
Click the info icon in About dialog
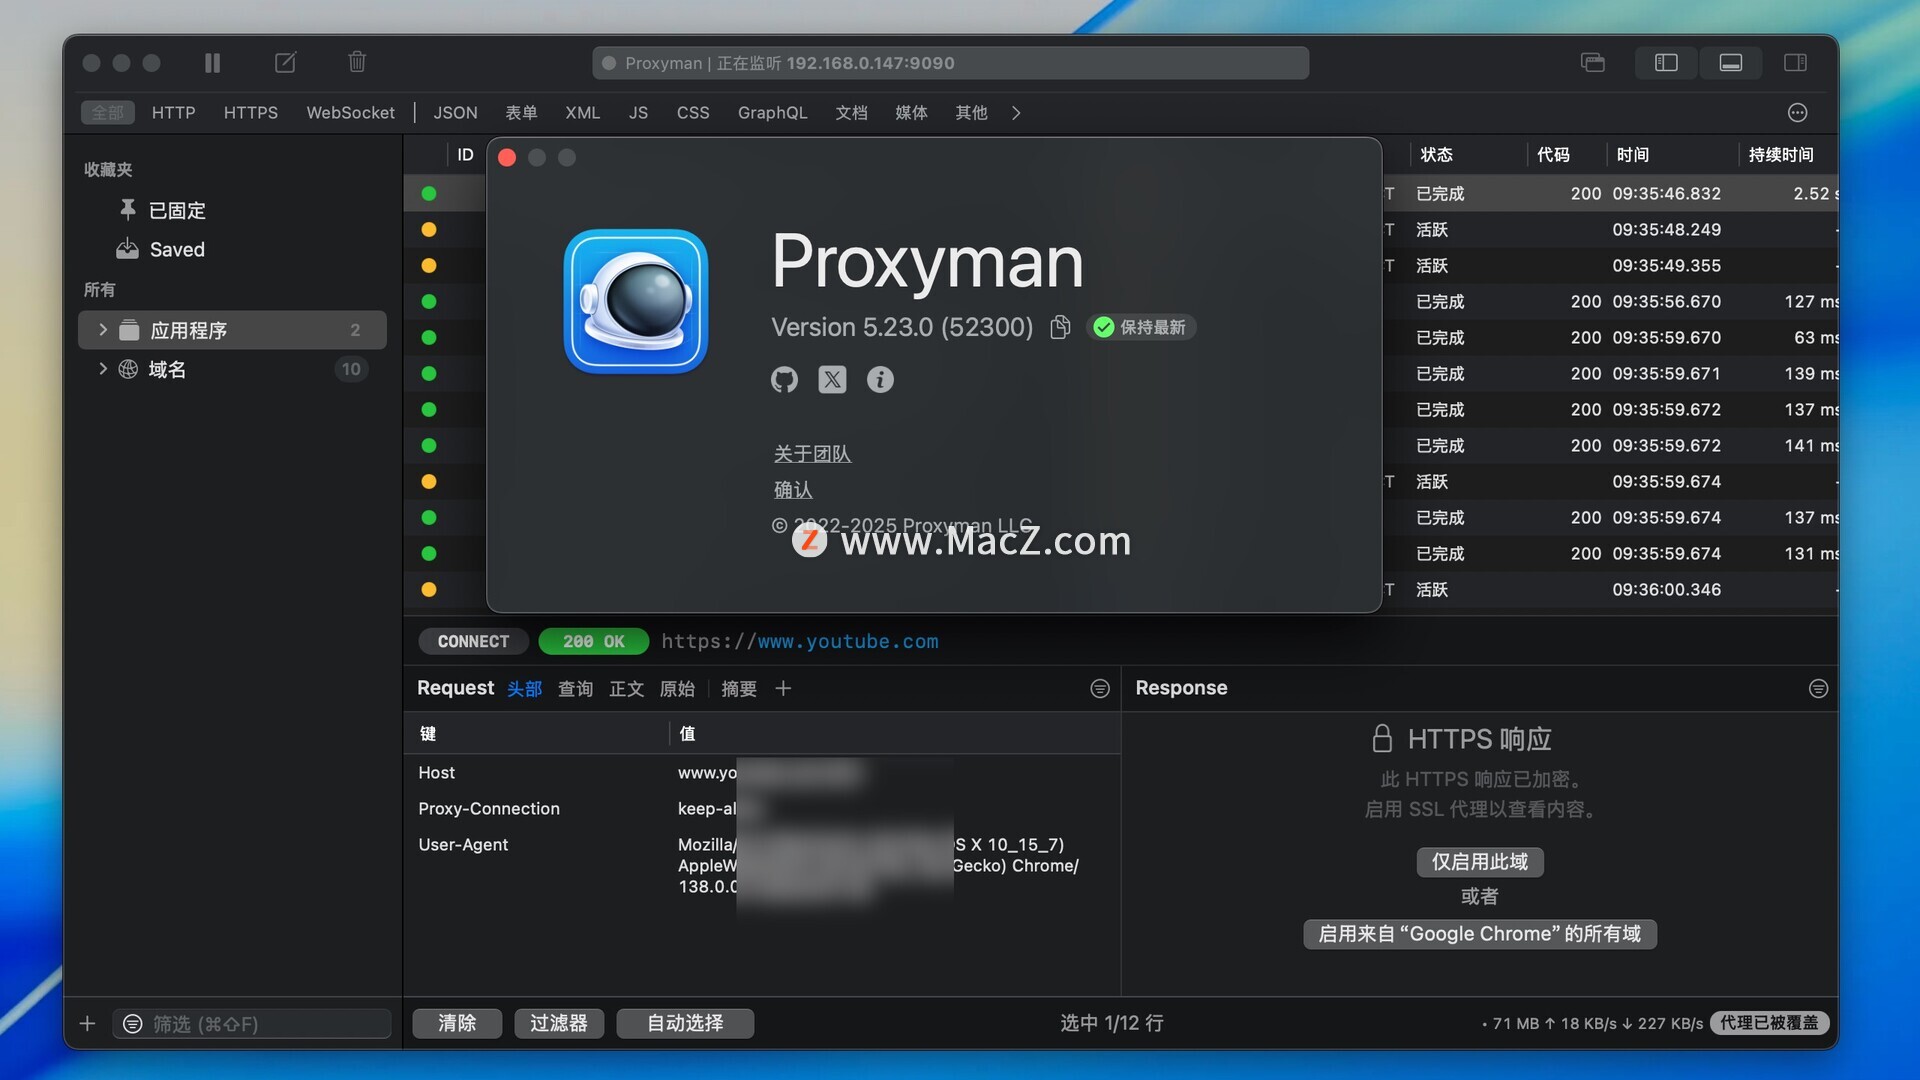coord(880,380)
